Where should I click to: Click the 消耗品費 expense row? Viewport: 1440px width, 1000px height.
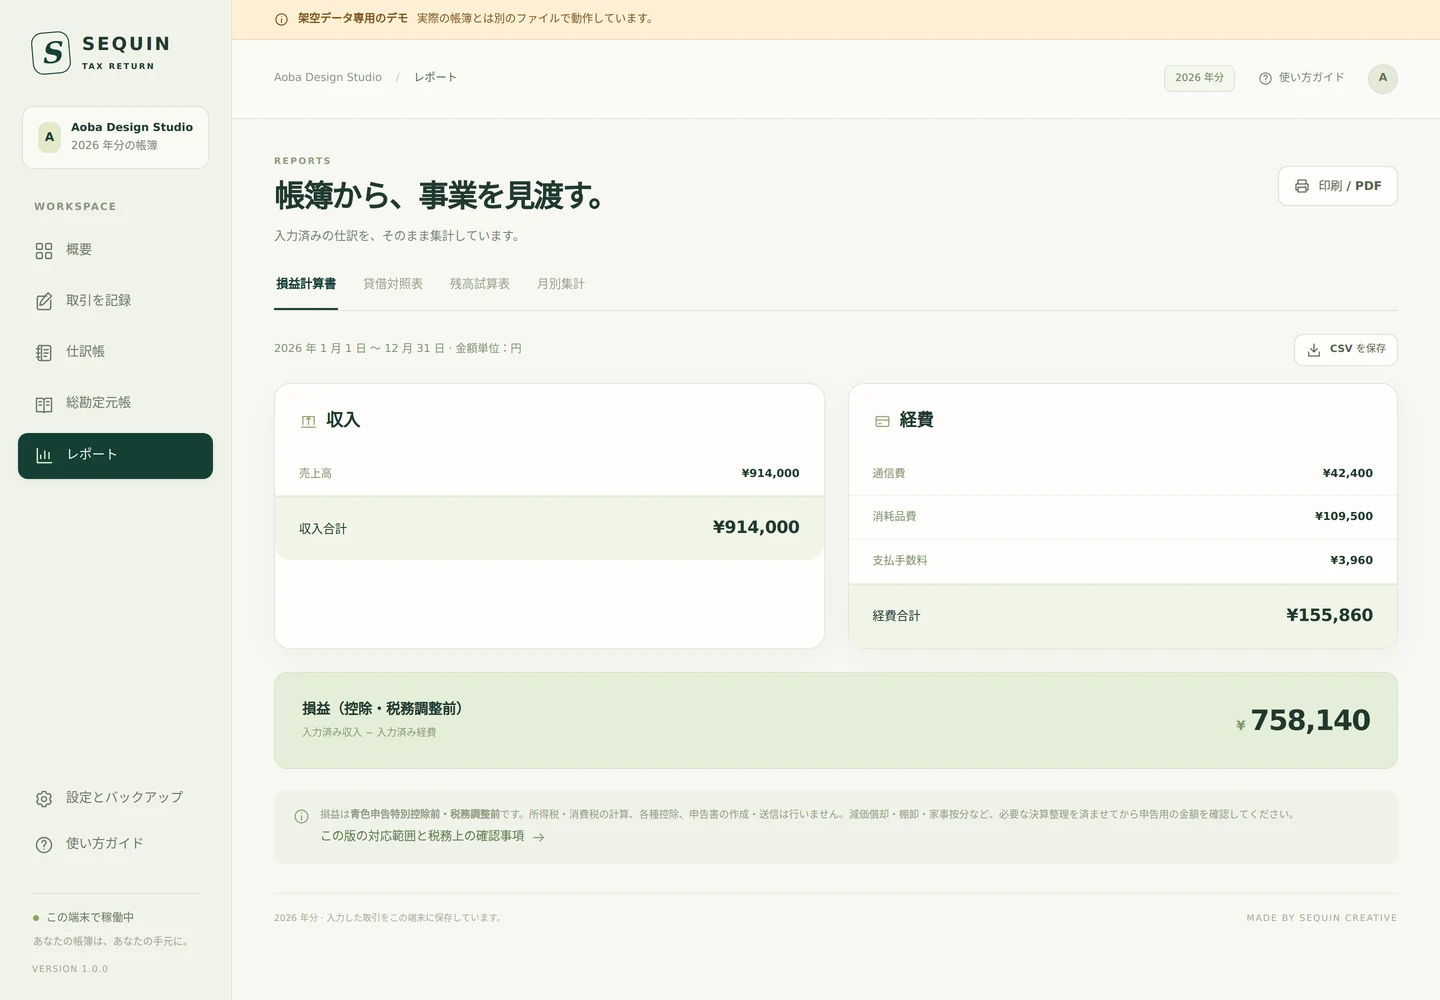tap(1123, 517)
